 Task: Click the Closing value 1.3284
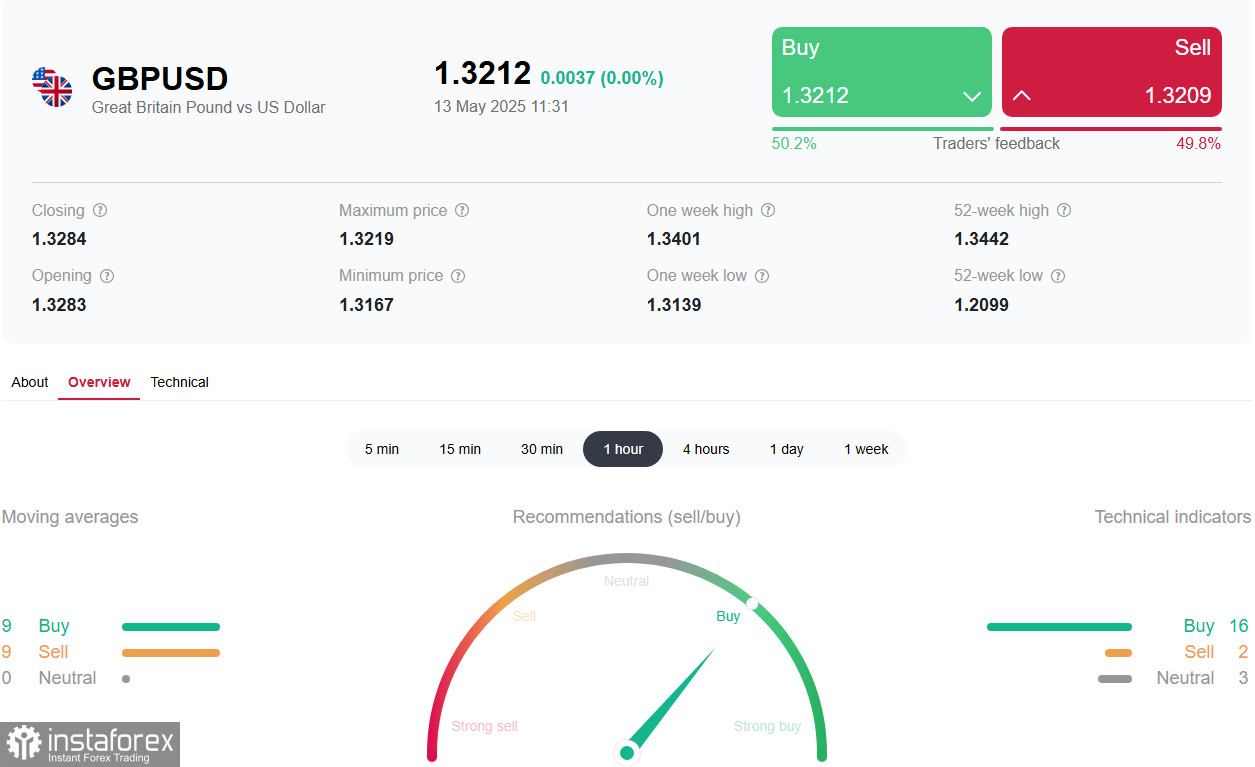click(59, 239)
